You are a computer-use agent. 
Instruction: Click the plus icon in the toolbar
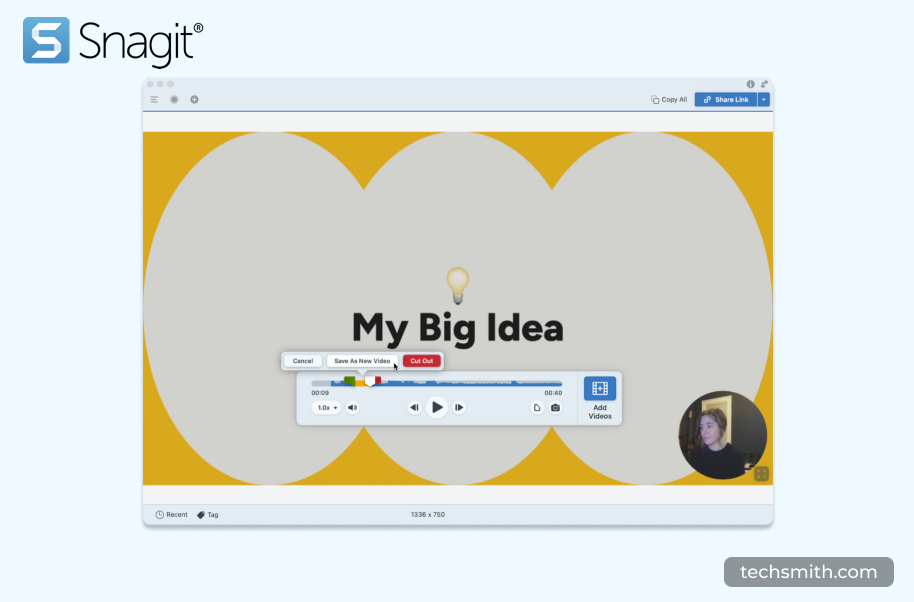click(x=194, y=99)
